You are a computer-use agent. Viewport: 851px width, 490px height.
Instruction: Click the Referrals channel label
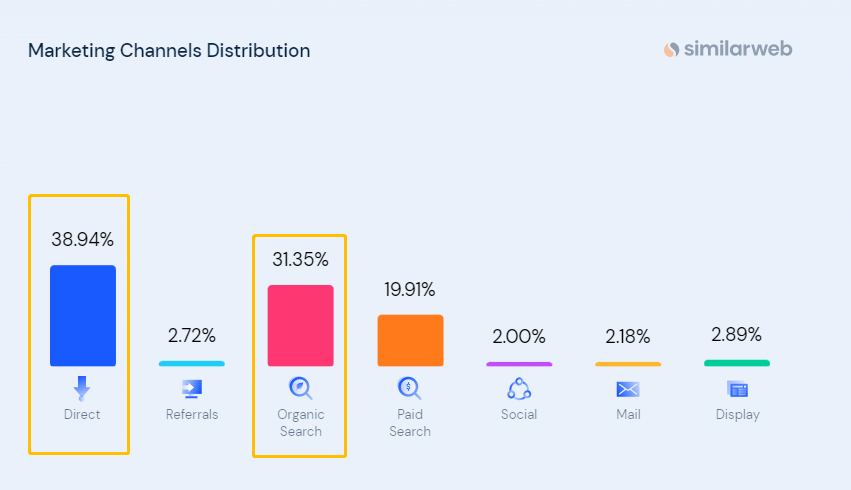[x=192, y=414]
